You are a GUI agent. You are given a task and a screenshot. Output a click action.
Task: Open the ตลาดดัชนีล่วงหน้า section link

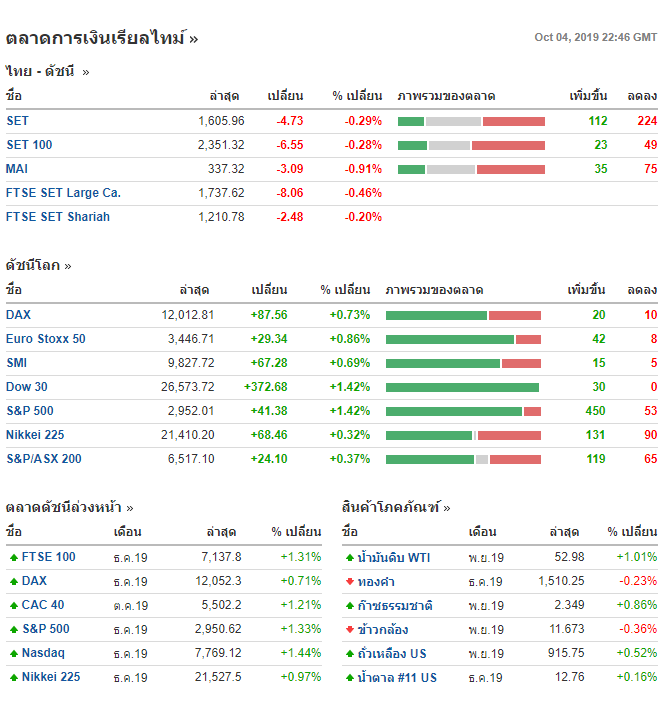point(70,508)
